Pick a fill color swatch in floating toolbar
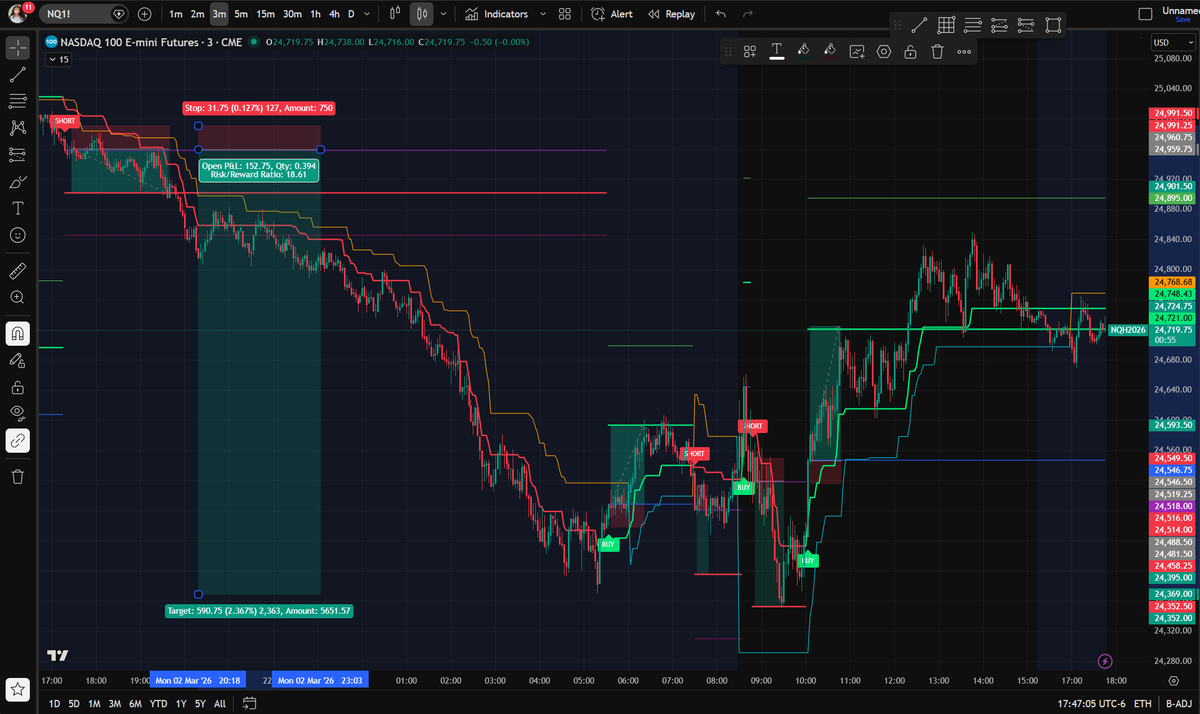Image resolution: width=1200 pixels, height=714 pixels. (803, 51)
